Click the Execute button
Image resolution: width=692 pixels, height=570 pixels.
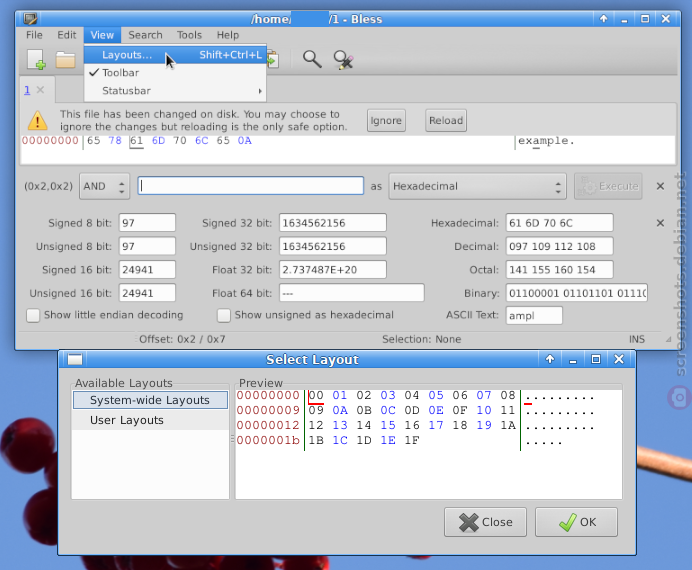click(x=608, y=186)
